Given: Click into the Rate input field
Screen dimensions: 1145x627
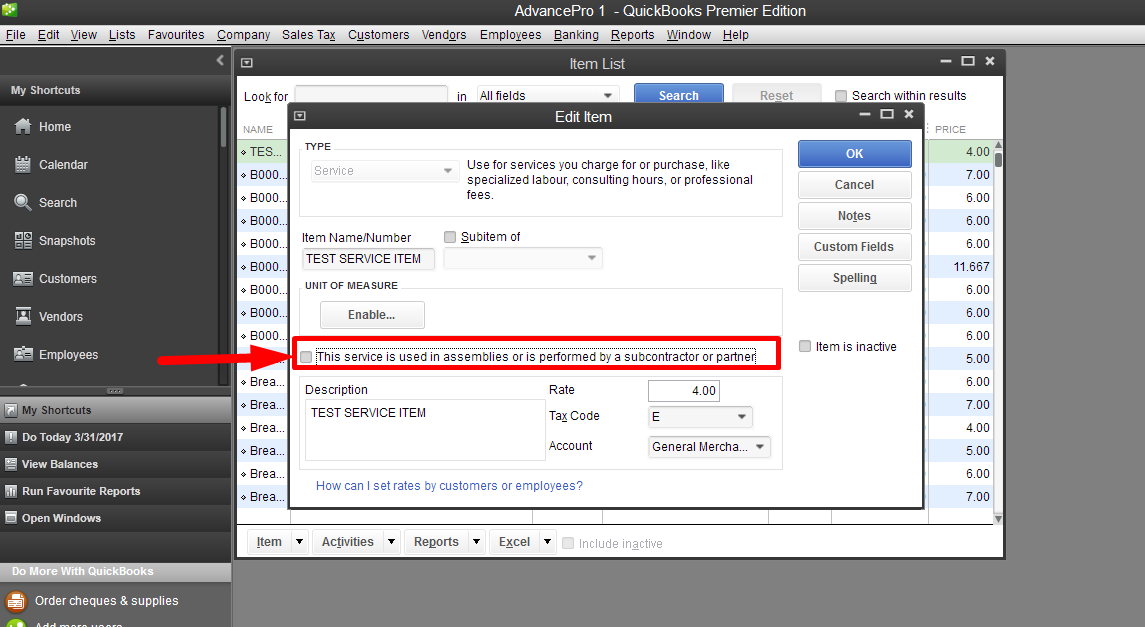Looking at the screenshot, I should [683, 391].
